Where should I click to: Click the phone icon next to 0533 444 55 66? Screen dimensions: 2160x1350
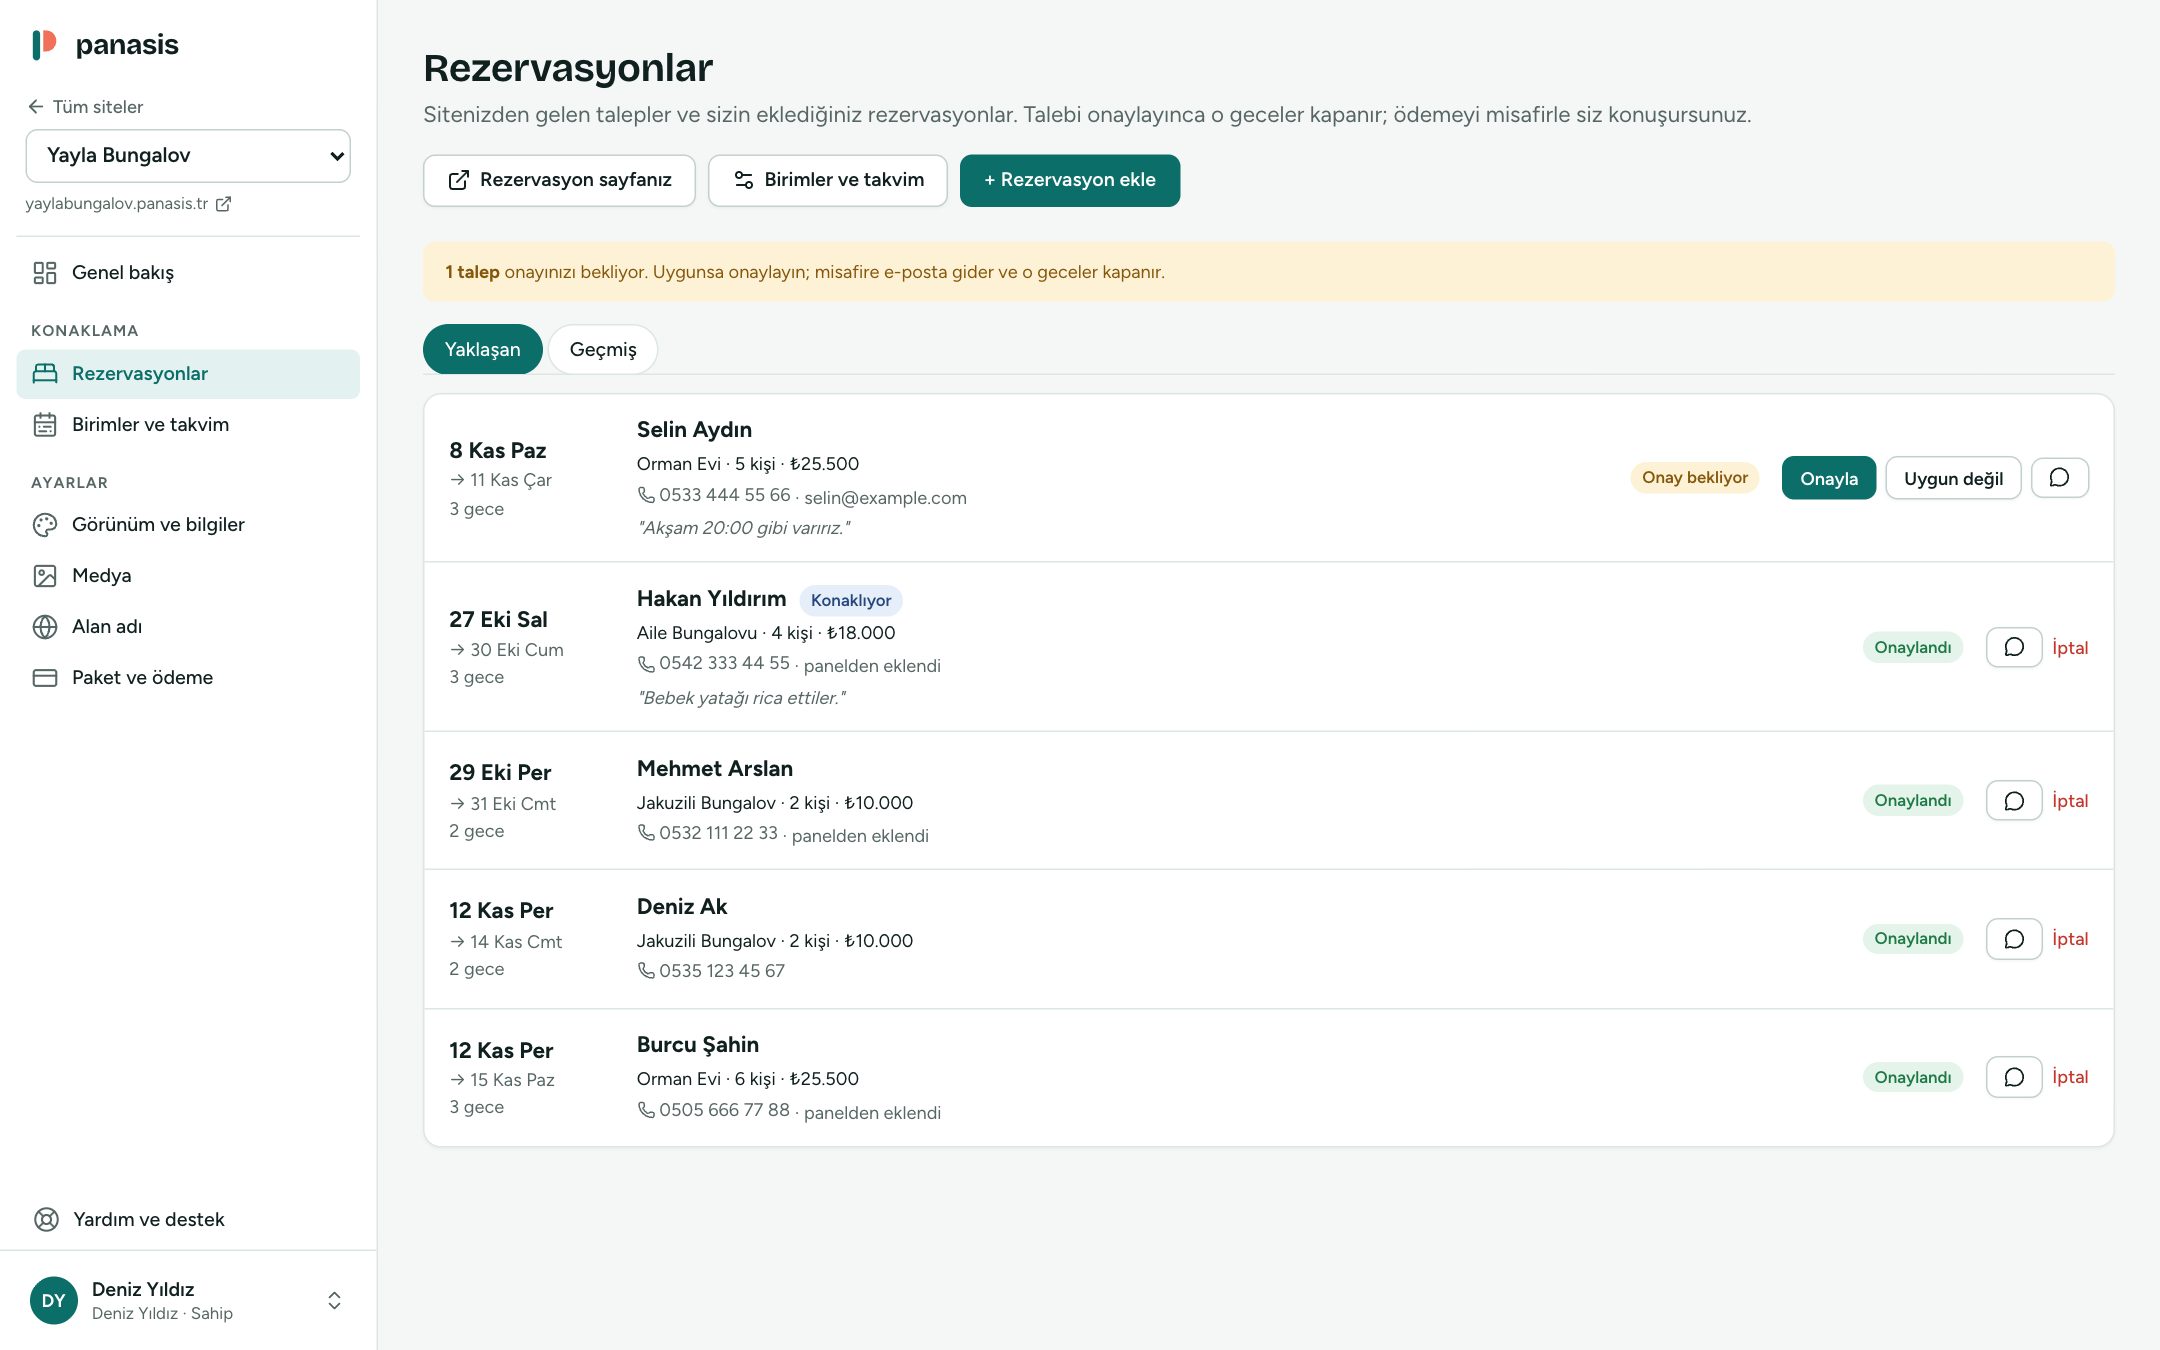[646, 495]
